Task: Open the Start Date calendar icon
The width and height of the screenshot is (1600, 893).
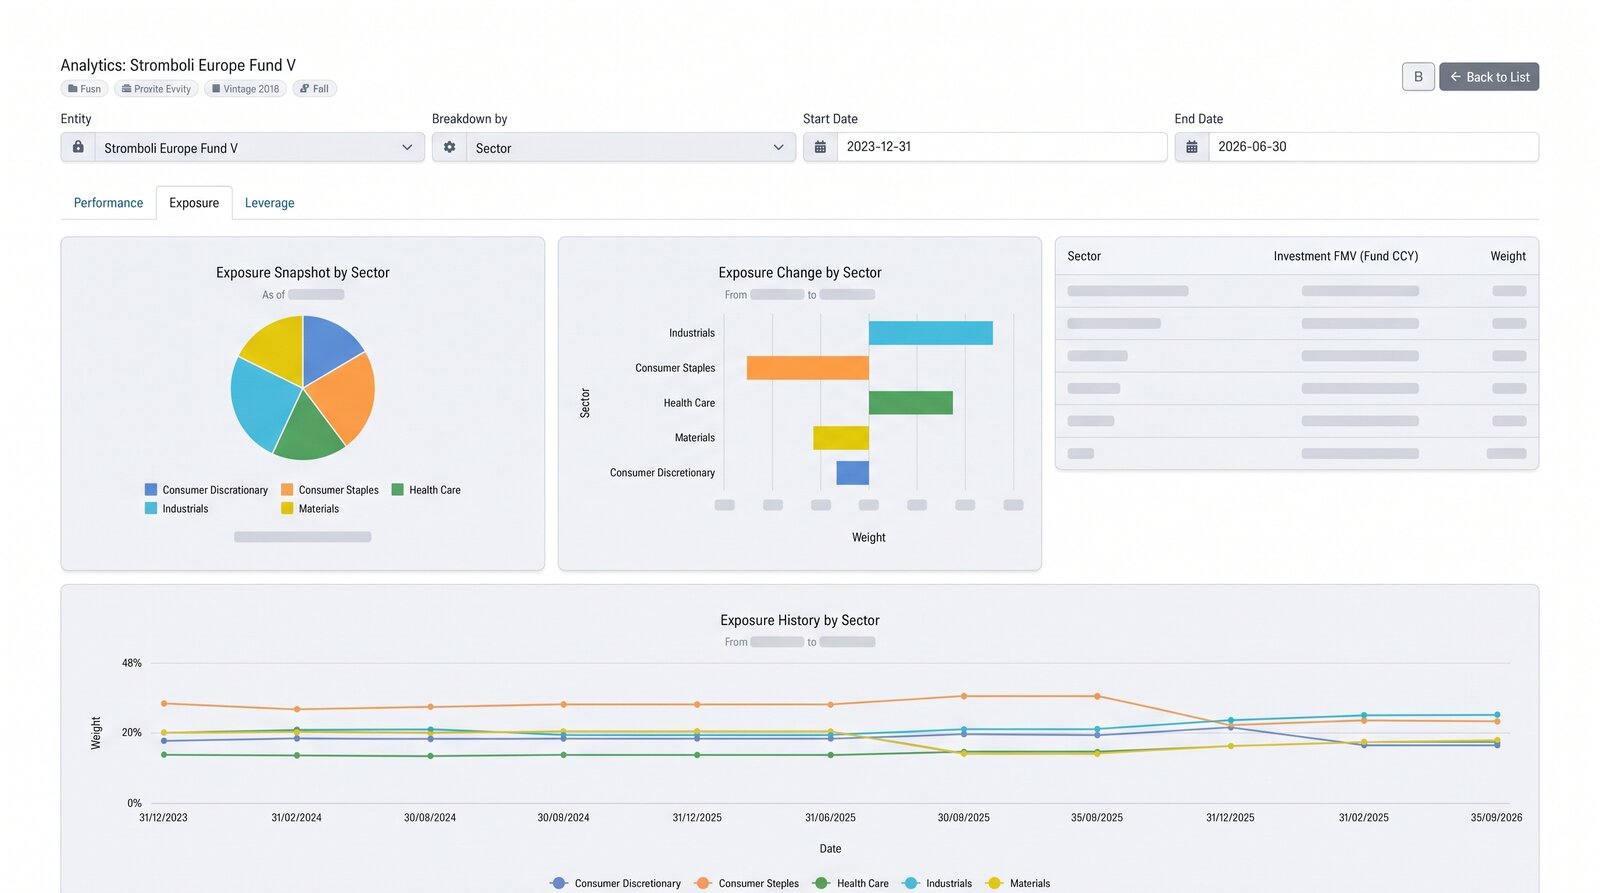Action: click(820, 147)
